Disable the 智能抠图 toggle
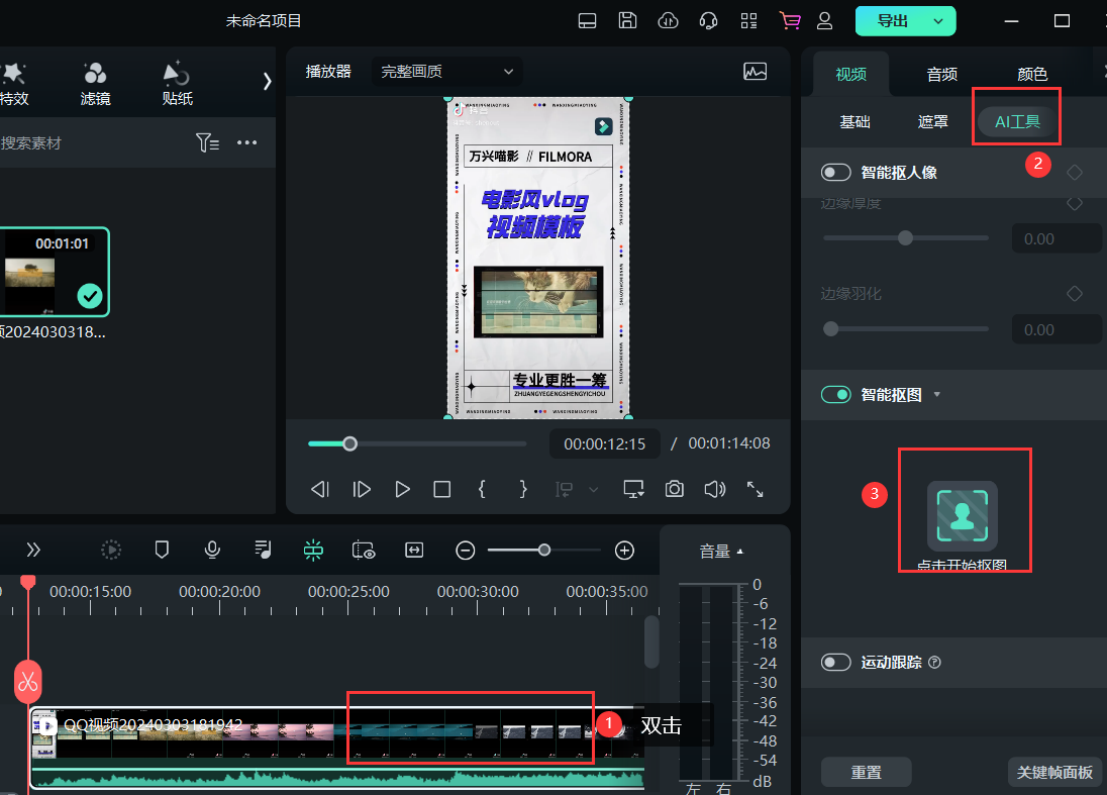 pyautogui.click(x=836, y=395)
